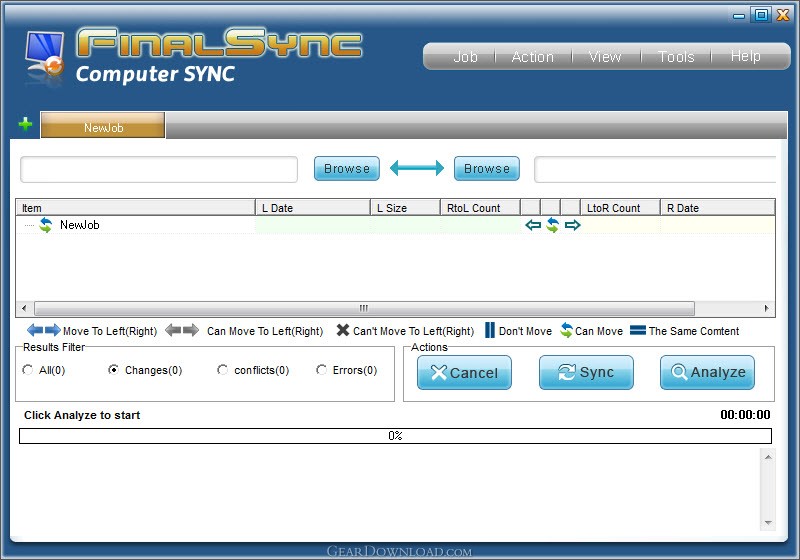Open the Action menu

(533, 56)
